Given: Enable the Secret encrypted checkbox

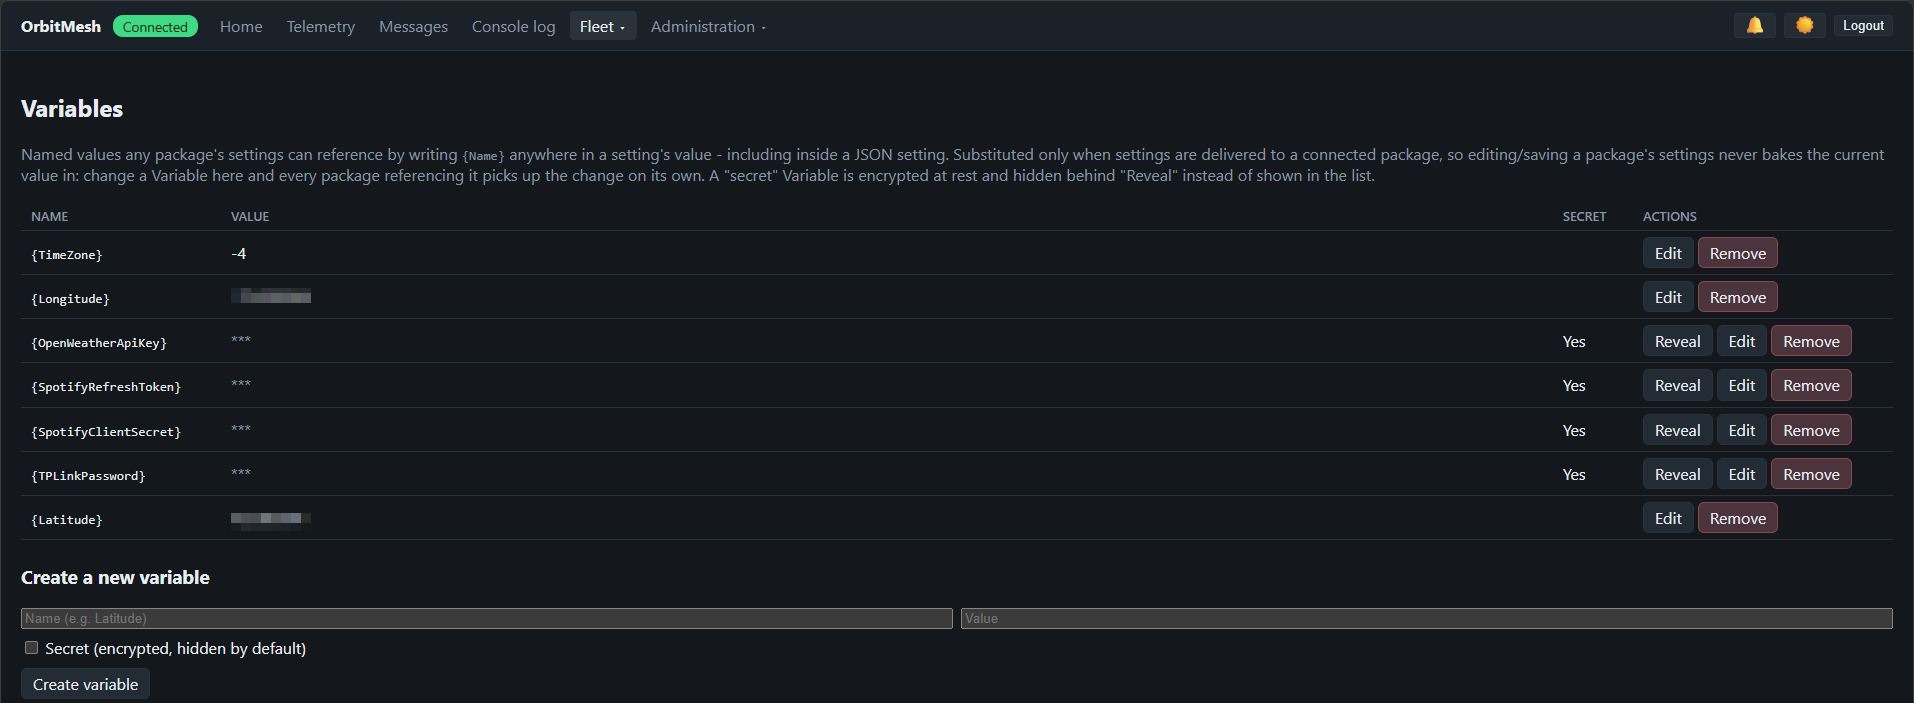Looking at the screenshot, I should 32,648.
